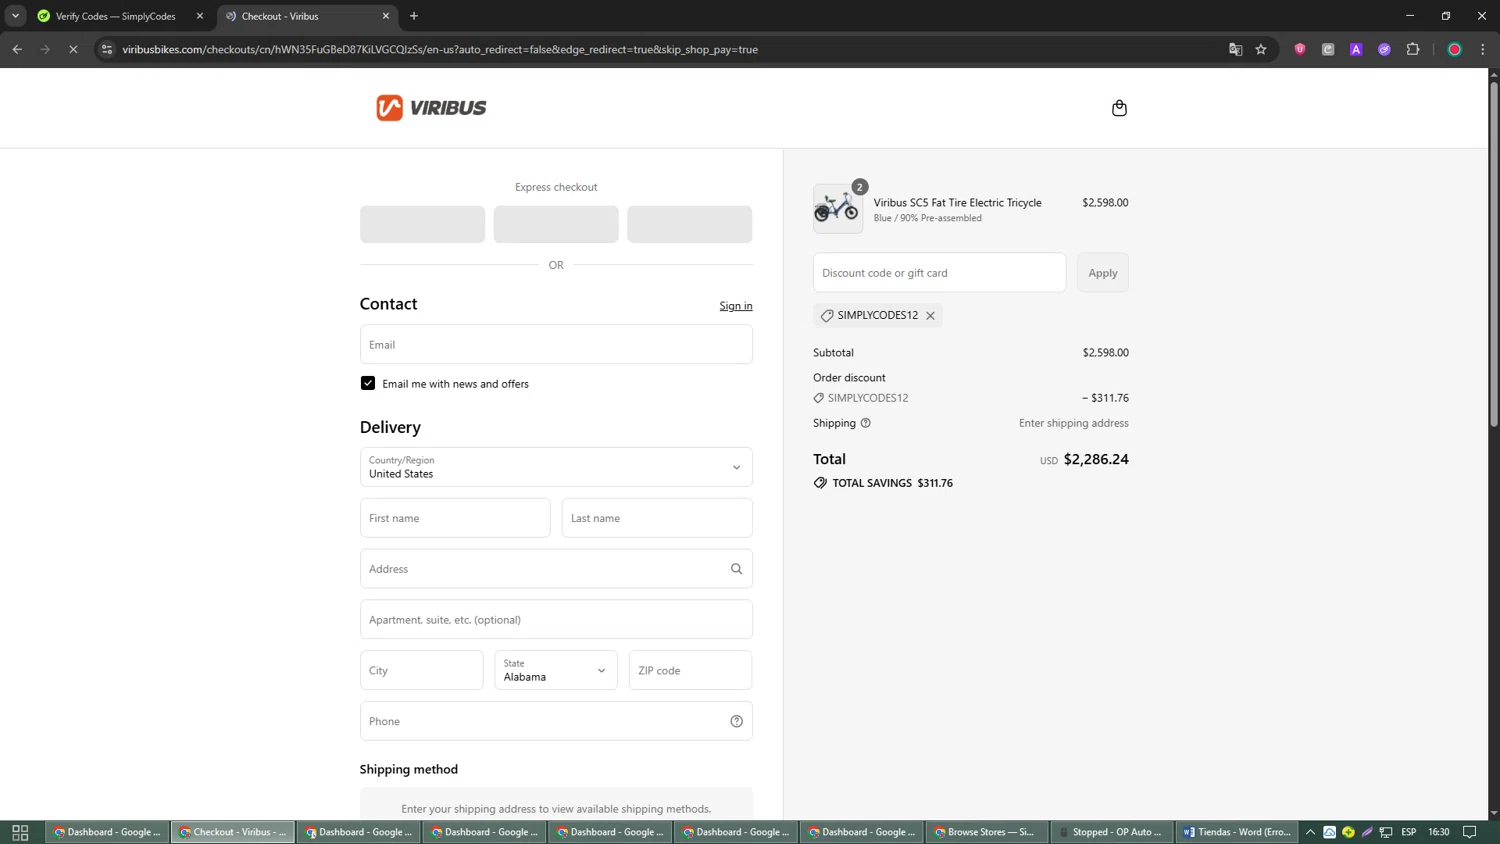Click the Shipping info question mark icon

tap(866, 423)
